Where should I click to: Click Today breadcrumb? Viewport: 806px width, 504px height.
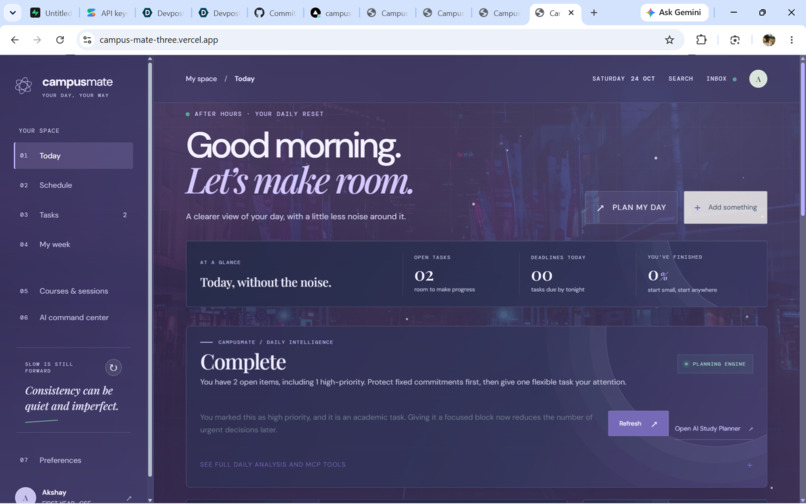coord(244,79)
